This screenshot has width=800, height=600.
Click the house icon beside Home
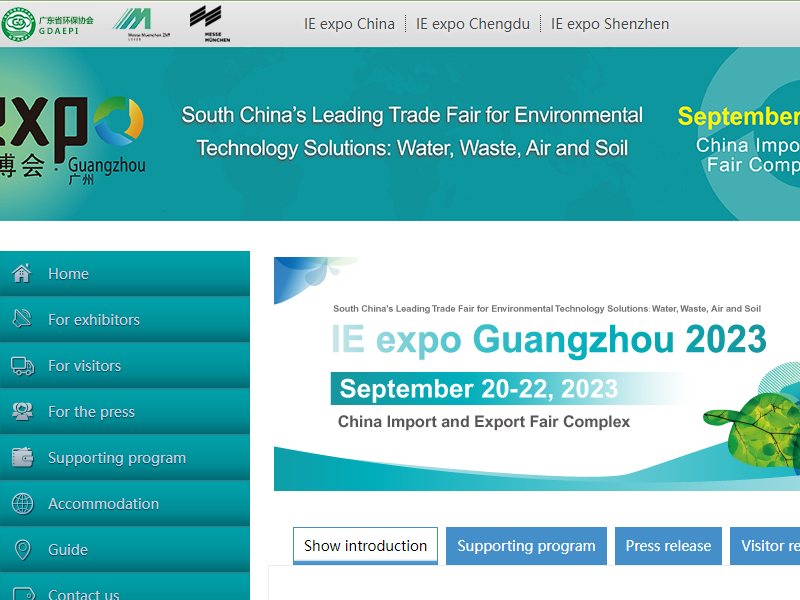pos(22,273)
